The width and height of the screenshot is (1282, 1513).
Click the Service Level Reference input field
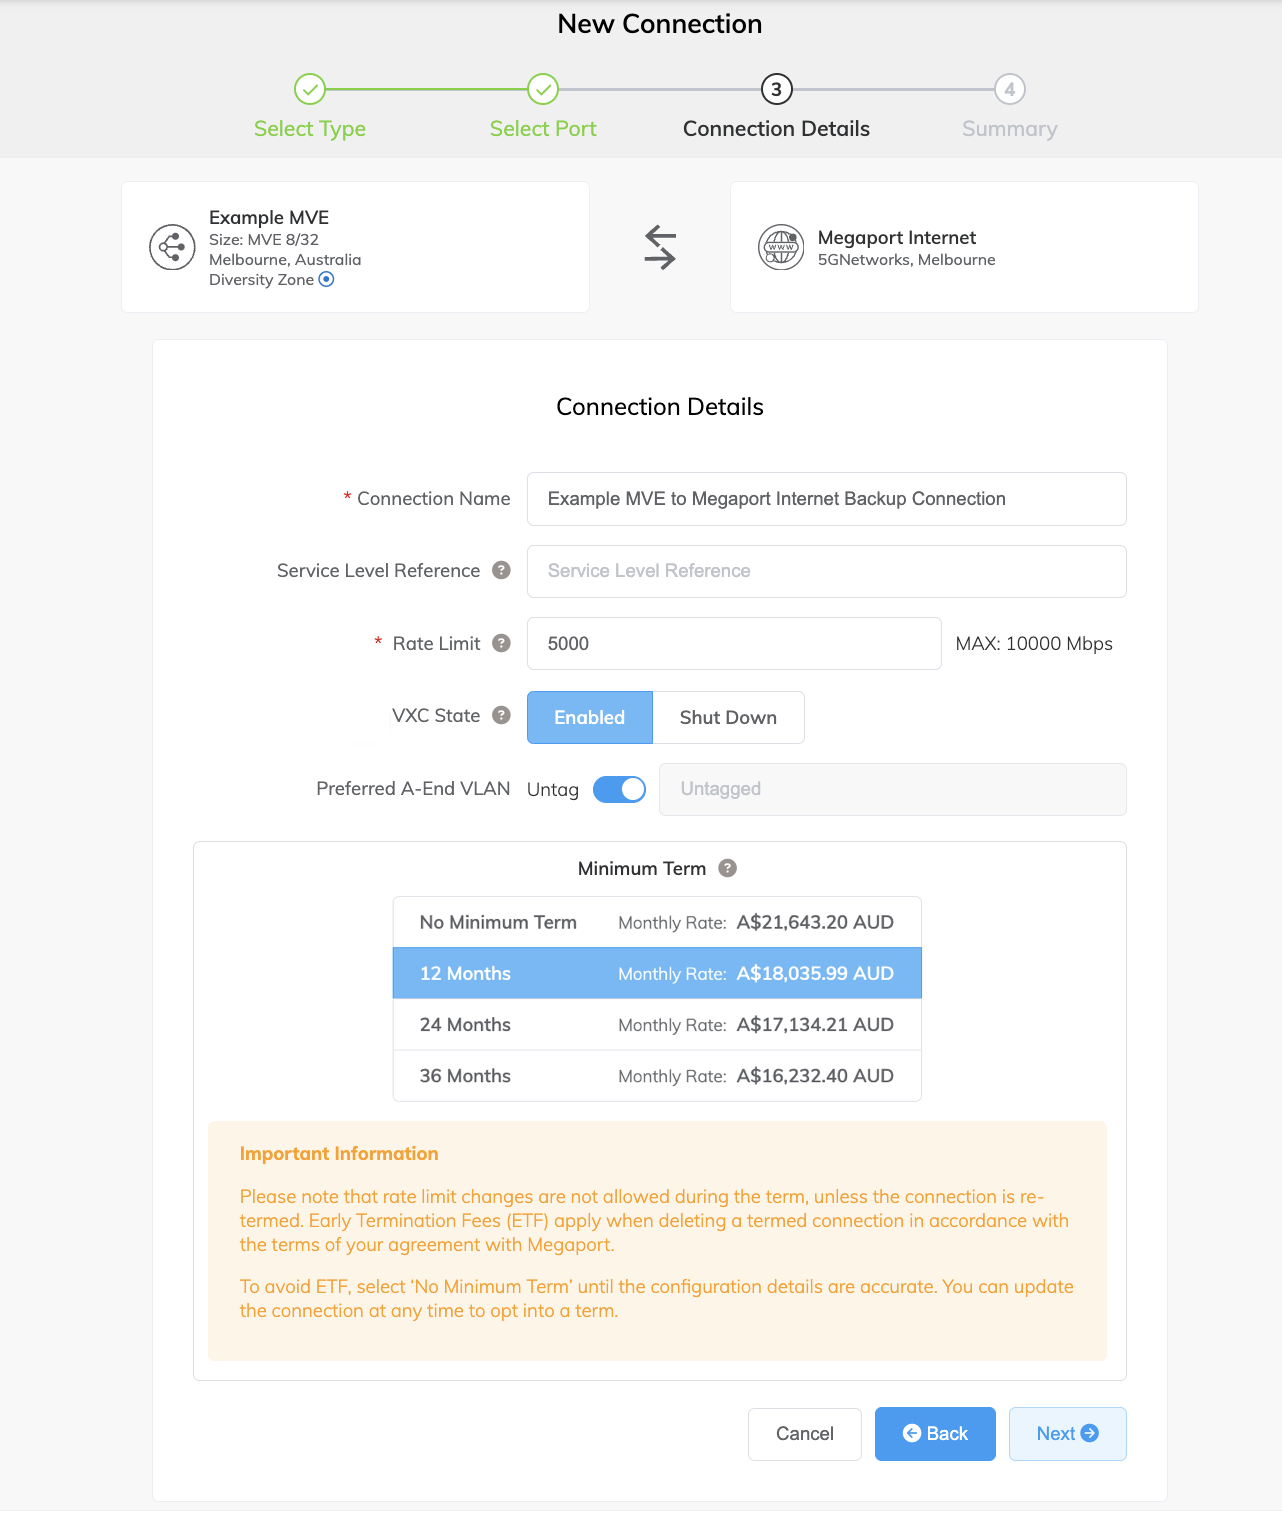827,571
